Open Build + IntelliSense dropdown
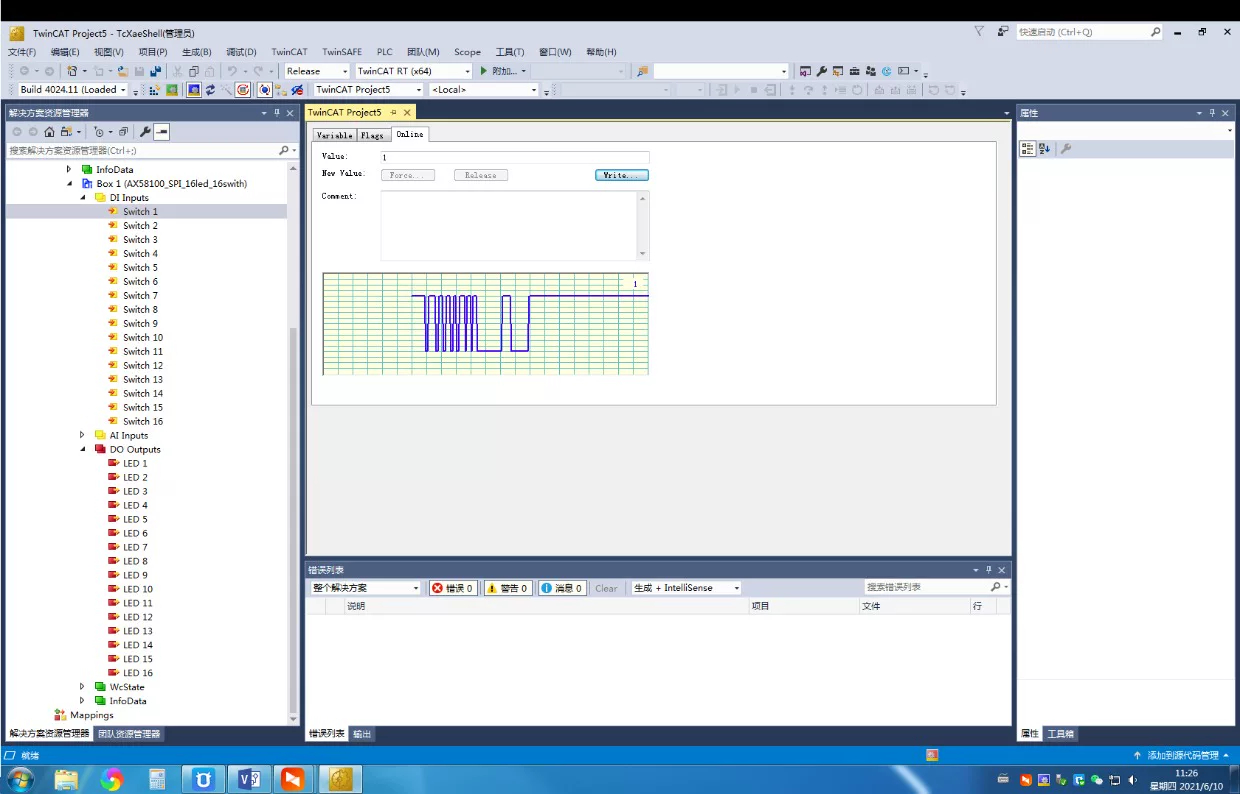Image resolution: width=1240 pixels, height=794 pixels. click(686, 588)
